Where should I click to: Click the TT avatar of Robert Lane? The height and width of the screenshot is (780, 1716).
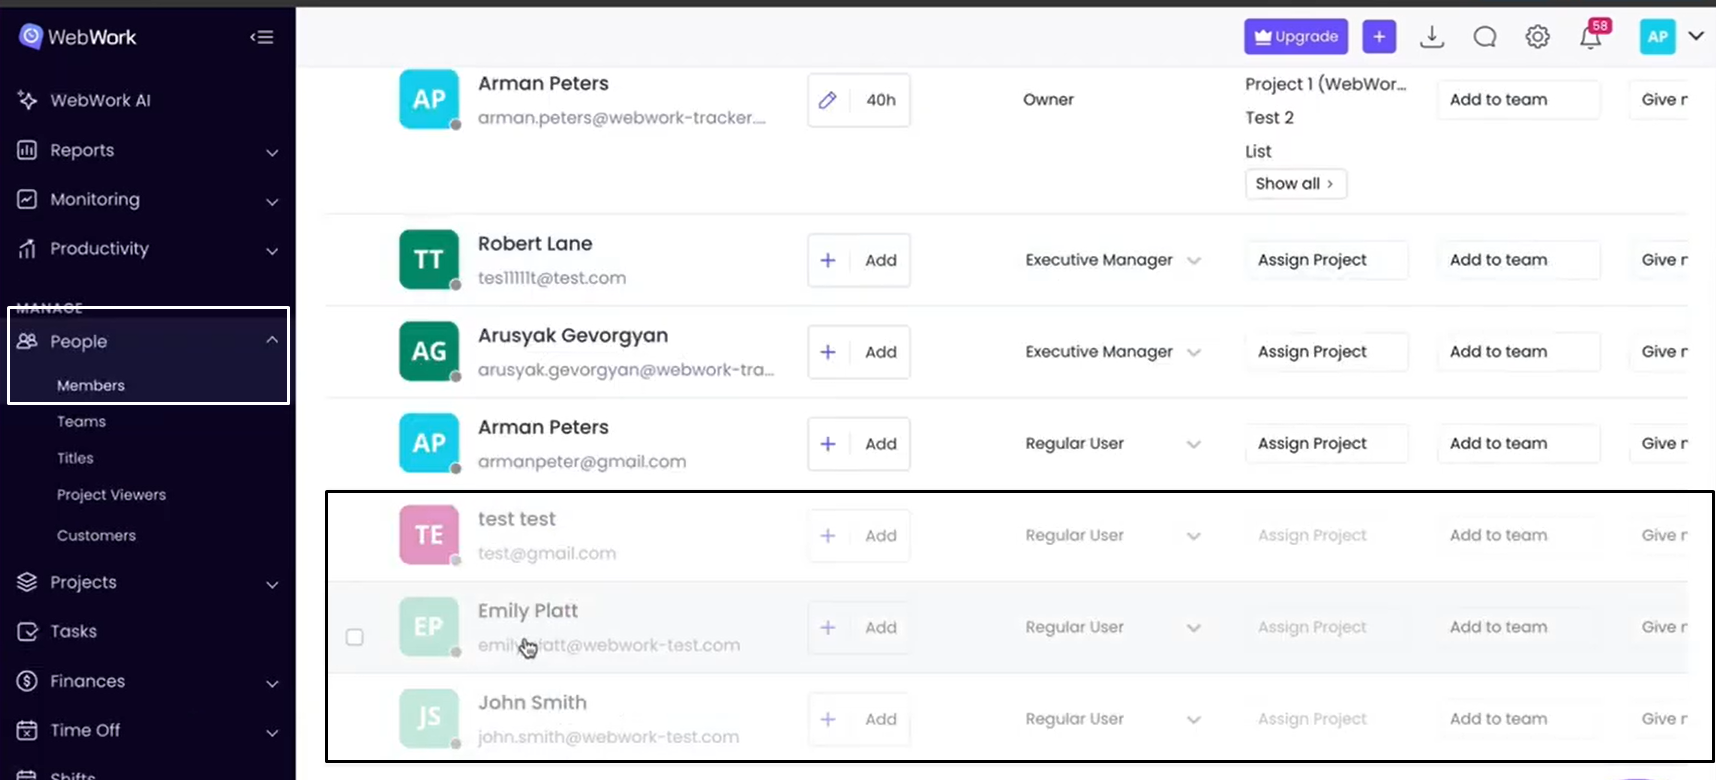[429, 260]
